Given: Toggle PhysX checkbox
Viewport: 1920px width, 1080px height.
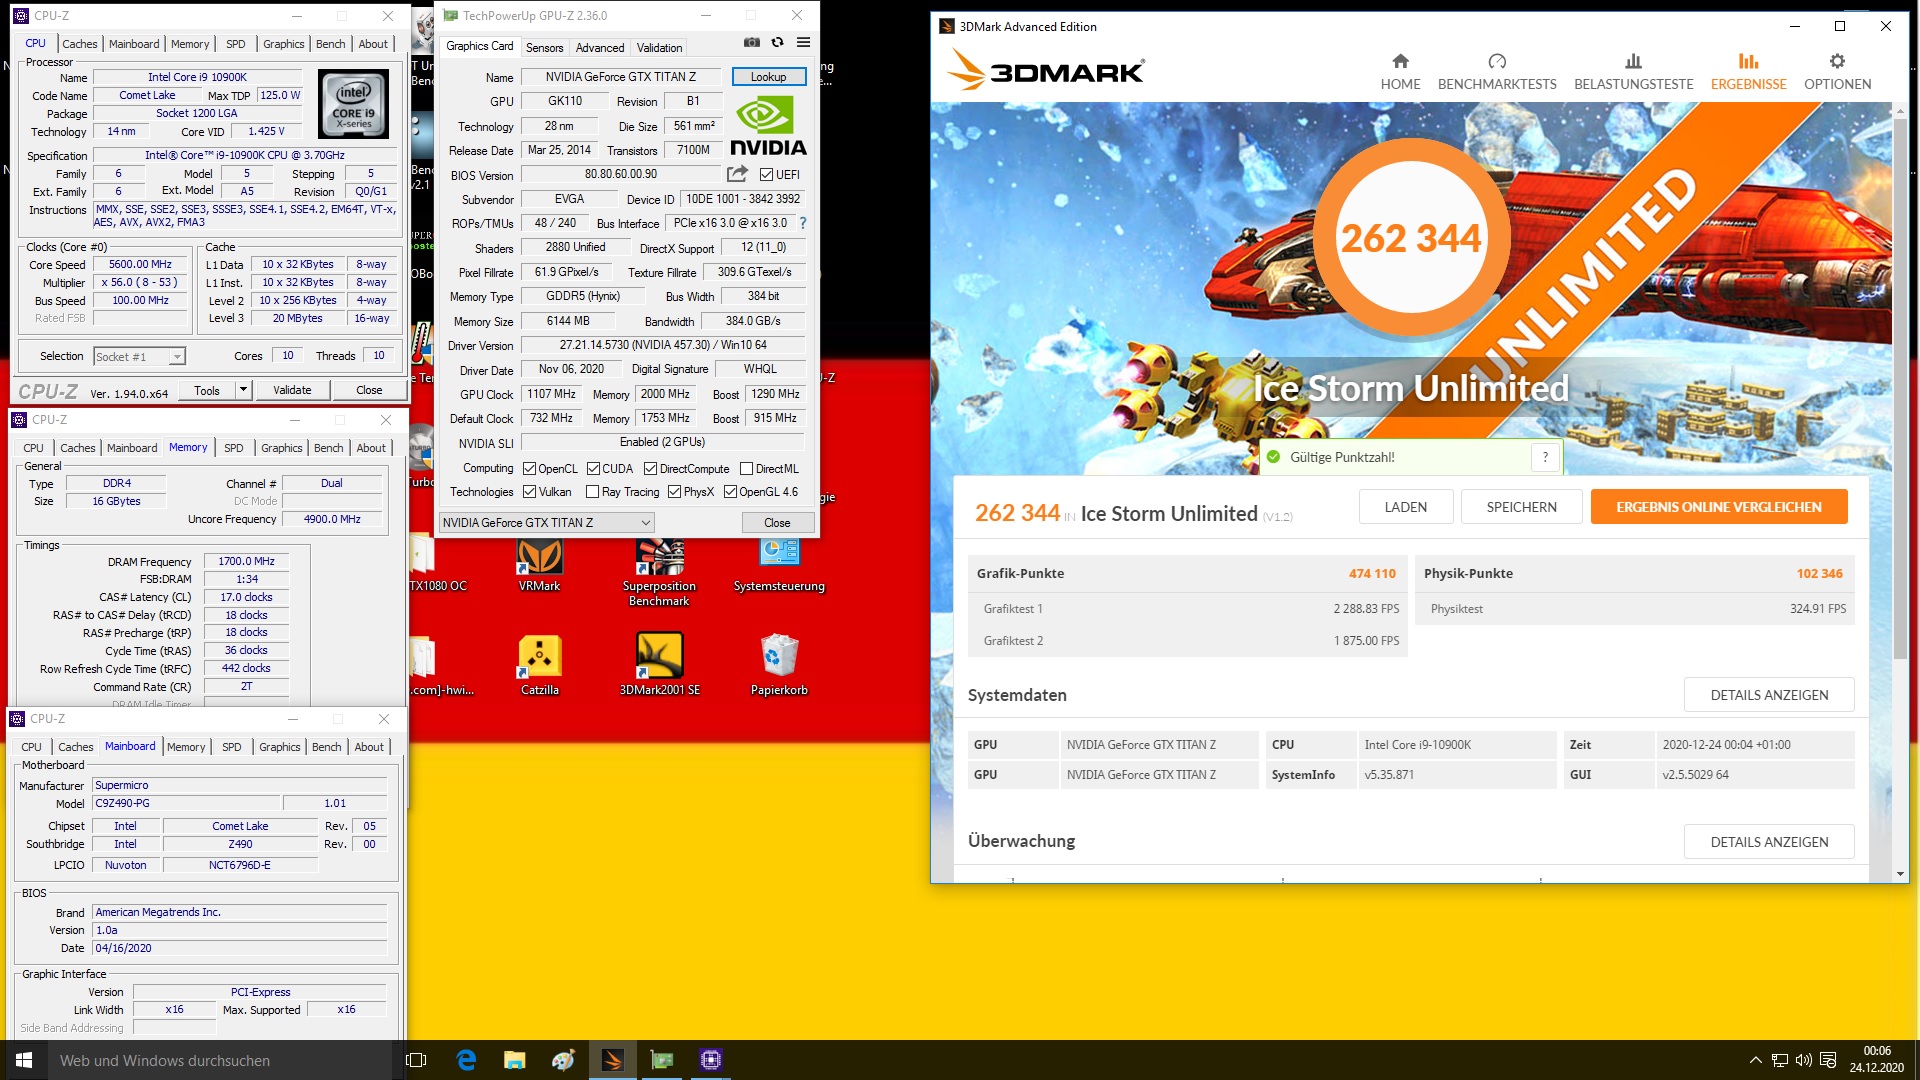Looking at the screenshot, I should (x=674, y=492).
